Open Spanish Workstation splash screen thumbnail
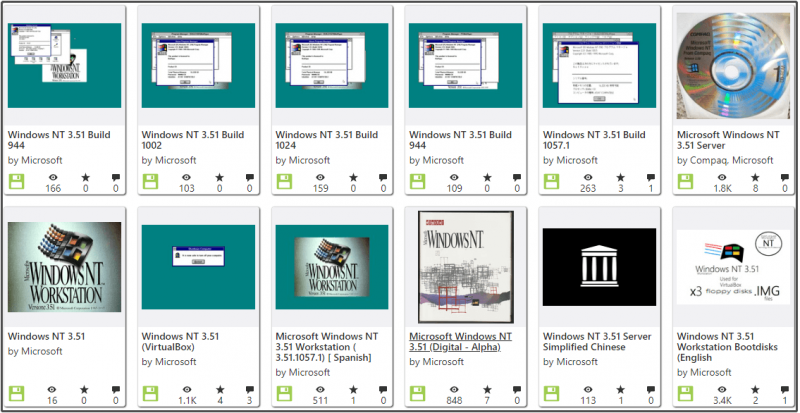Viewport: 800px width, 413px height. pyautogui.click(x=332, y=267)
